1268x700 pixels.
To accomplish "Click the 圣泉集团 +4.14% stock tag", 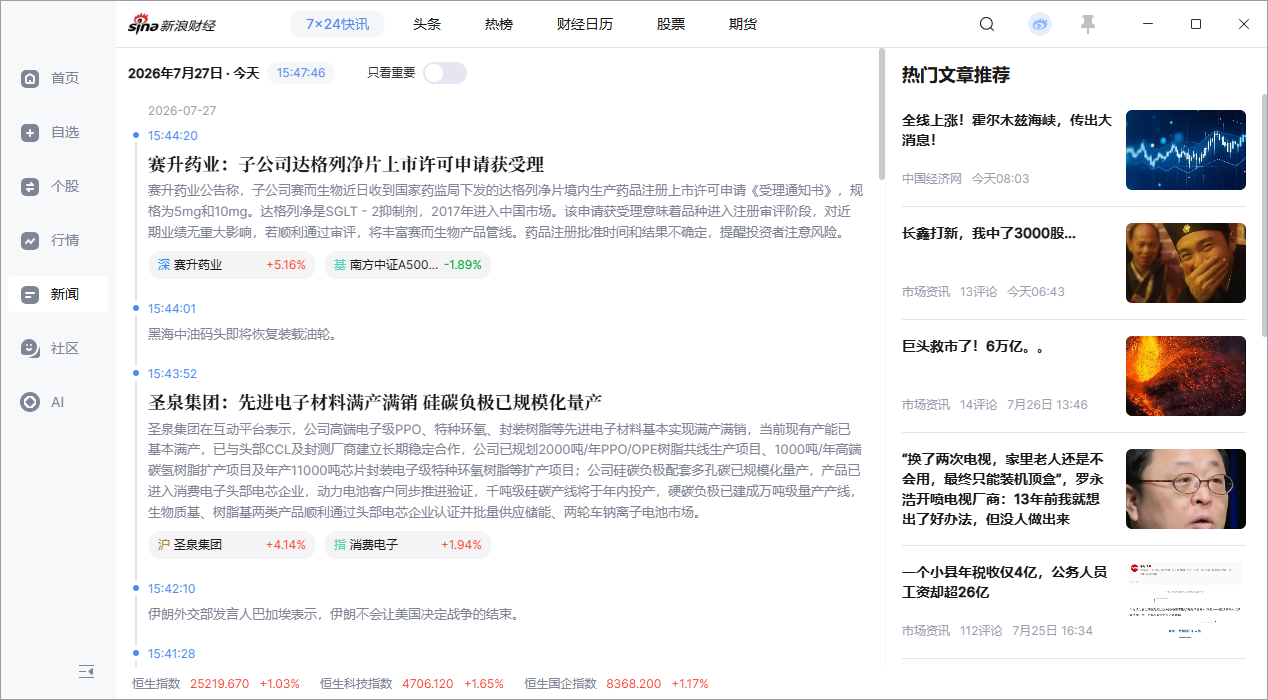I will (232, 545).
